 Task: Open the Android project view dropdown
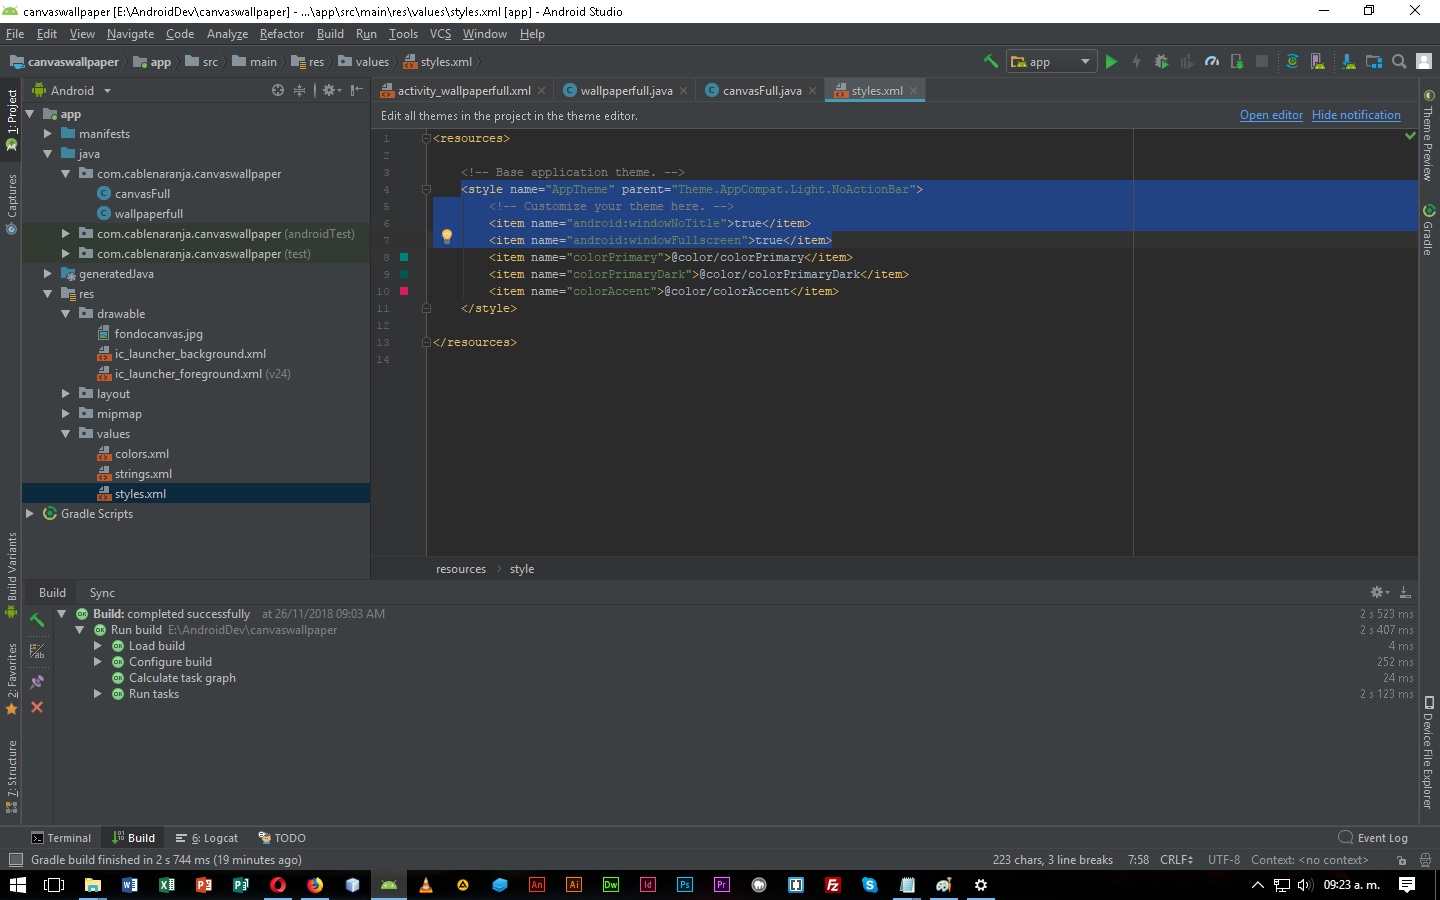(x=72, y=90)
